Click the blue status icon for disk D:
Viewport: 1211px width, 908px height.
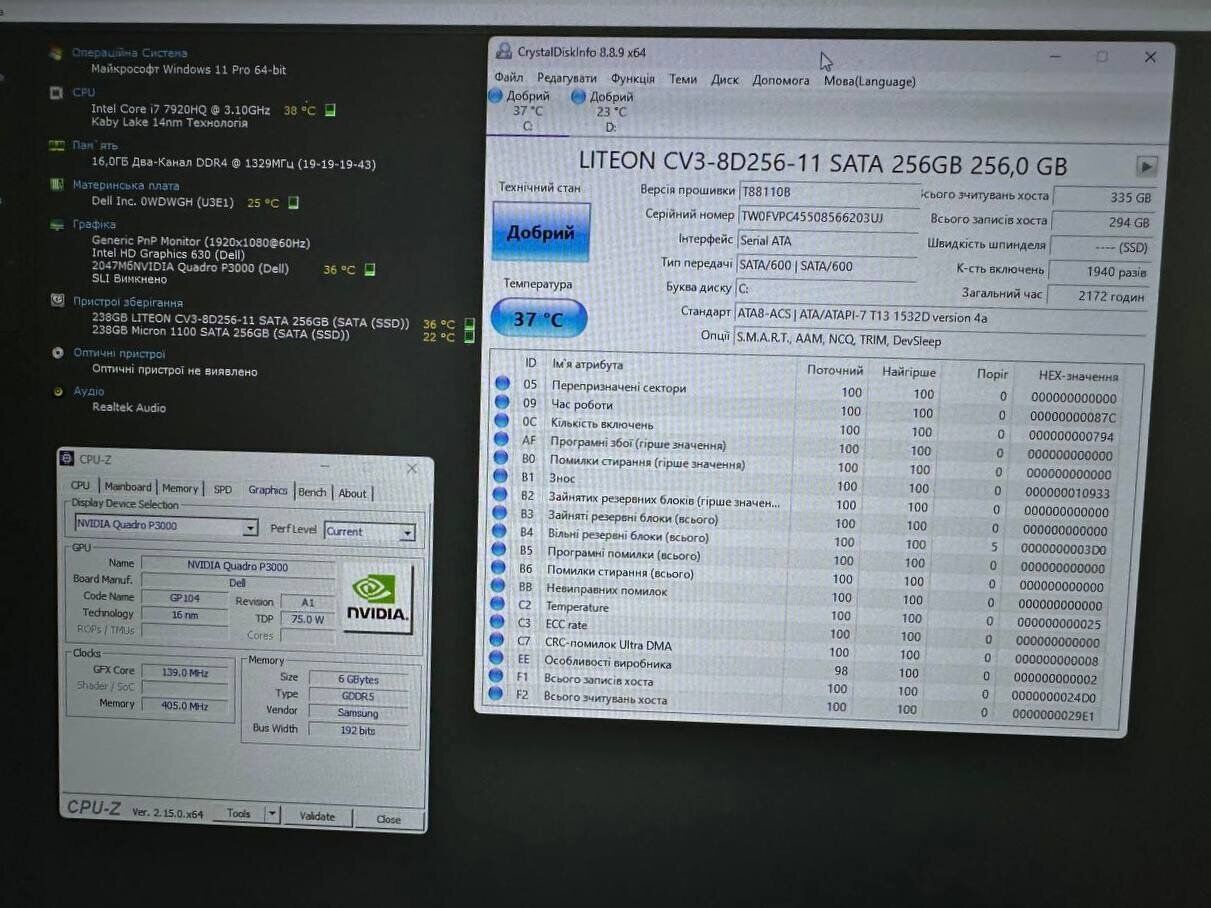[578, 97]
